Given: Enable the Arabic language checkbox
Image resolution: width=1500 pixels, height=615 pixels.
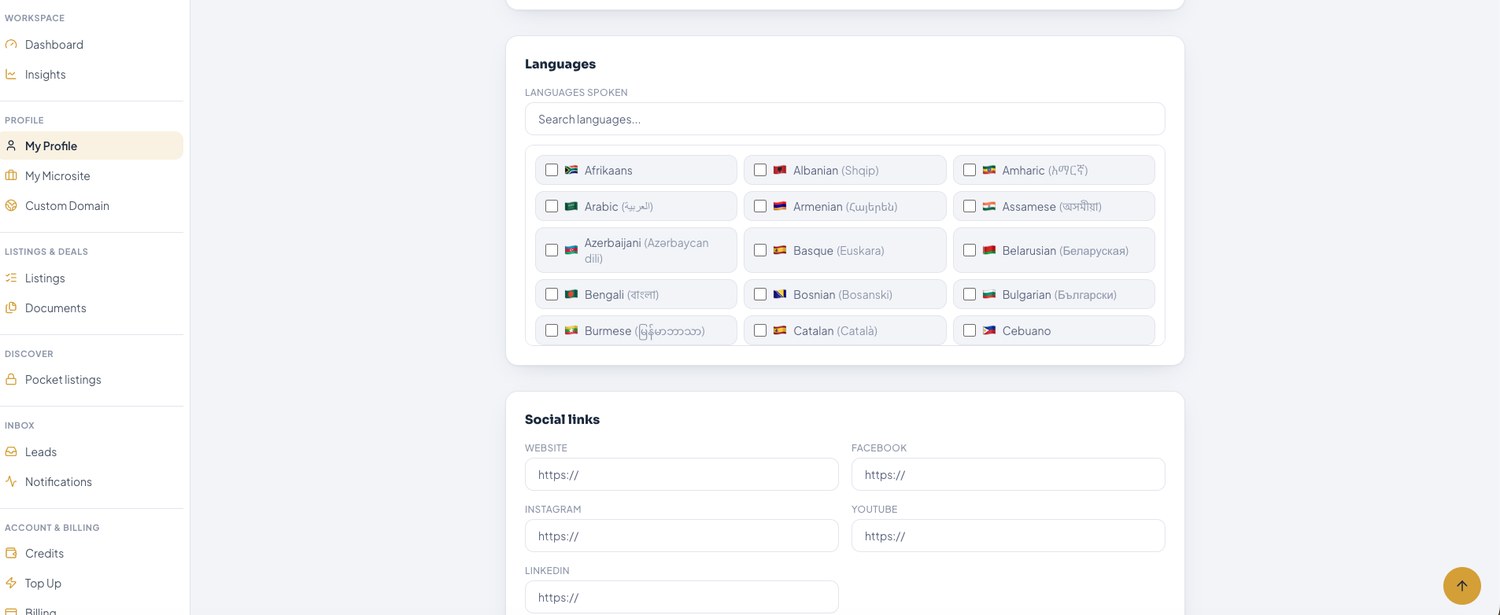Looking at the screenshot, I should coord(551,206).
